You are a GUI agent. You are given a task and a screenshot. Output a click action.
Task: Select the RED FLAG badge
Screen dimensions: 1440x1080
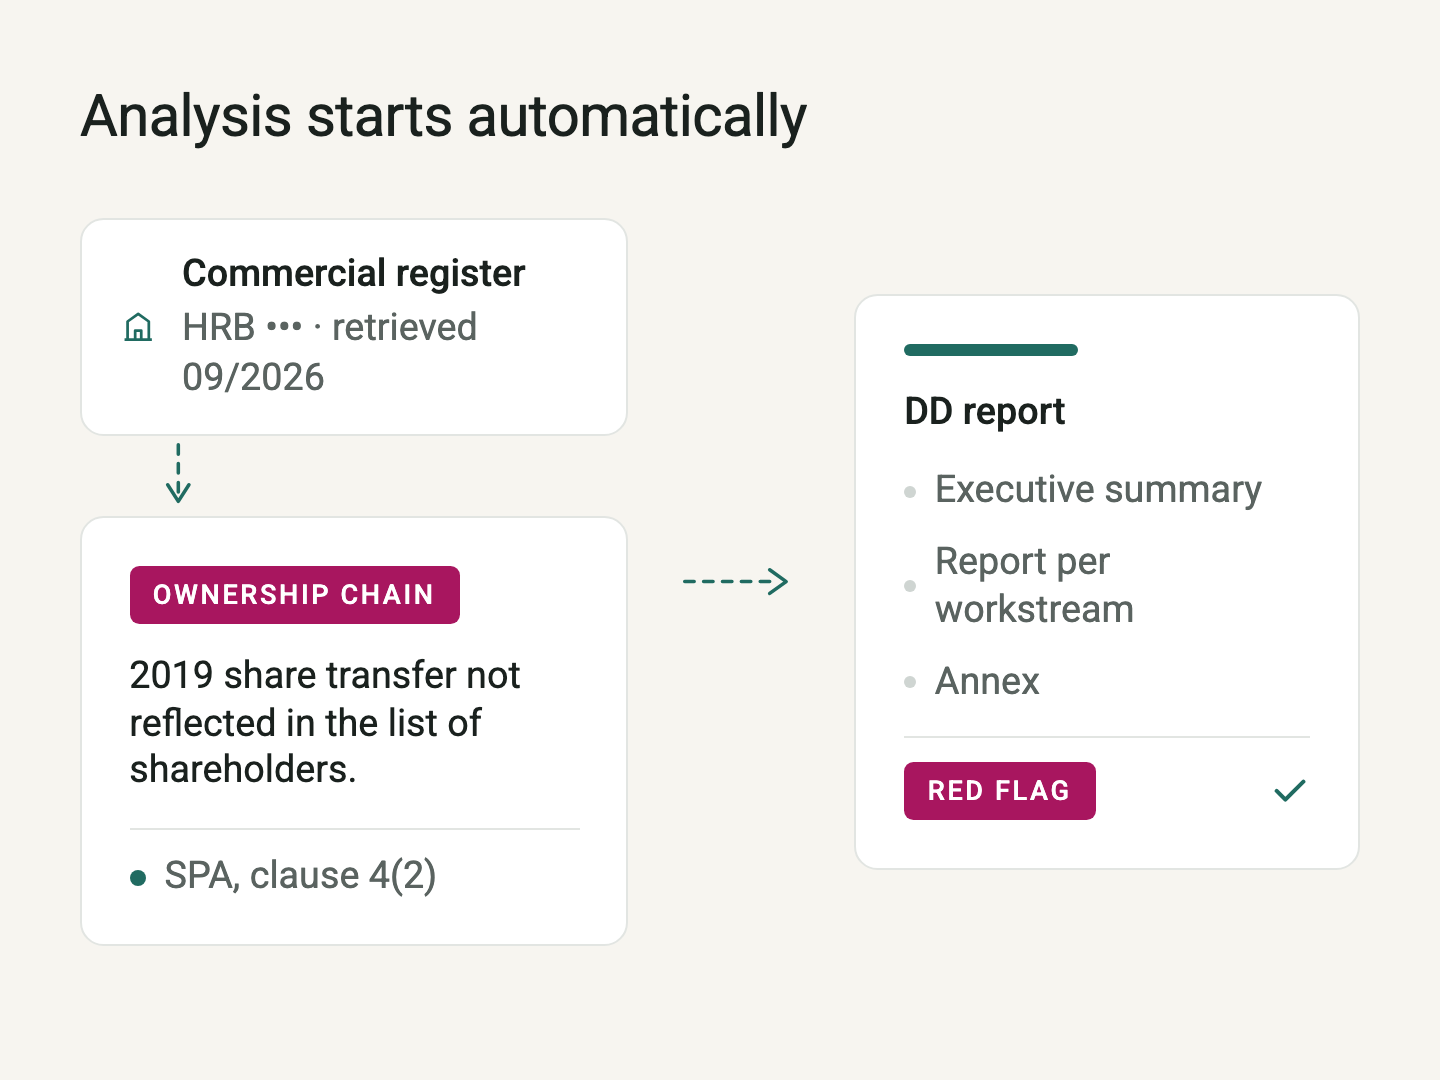click(x=1000, y=791)
